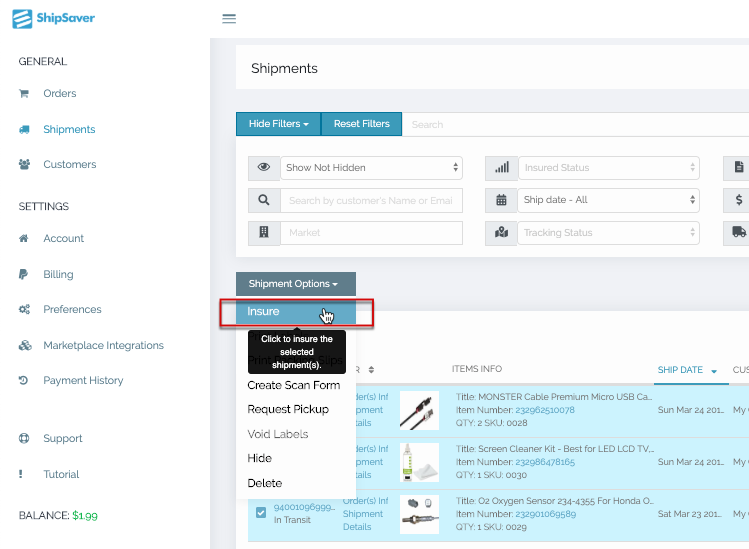The height and width of the screenshot is (549, 749).
Task: Click the Account home icon
Action: pyautogui.click(x=23, y=238)
